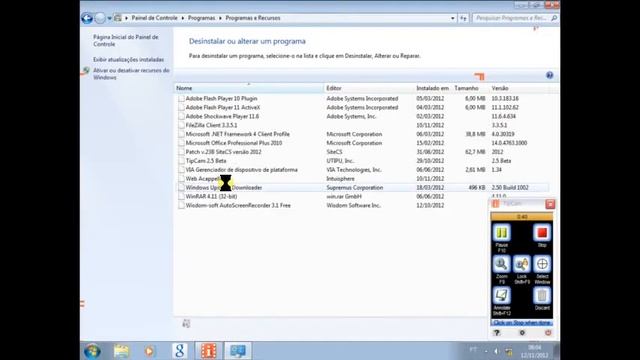The height and width of the screenshot is (360, 640).
Task: Select TipCam 2.5 Beta entry
Action: [206, 161]
